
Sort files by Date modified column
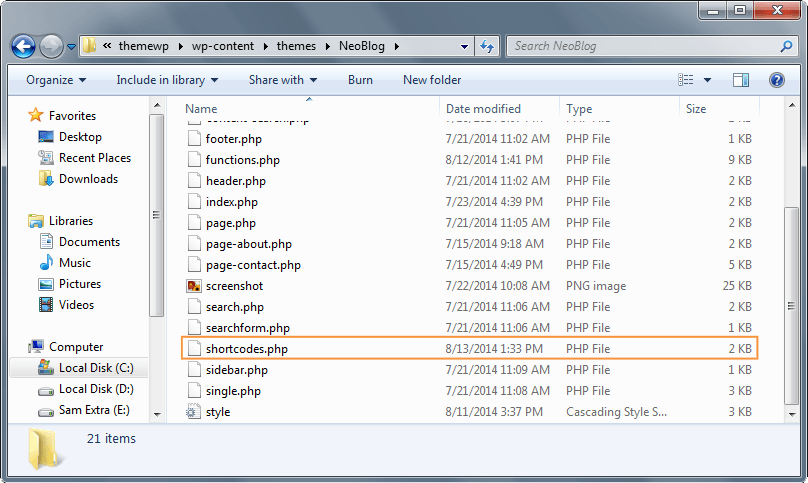[483, 109]
